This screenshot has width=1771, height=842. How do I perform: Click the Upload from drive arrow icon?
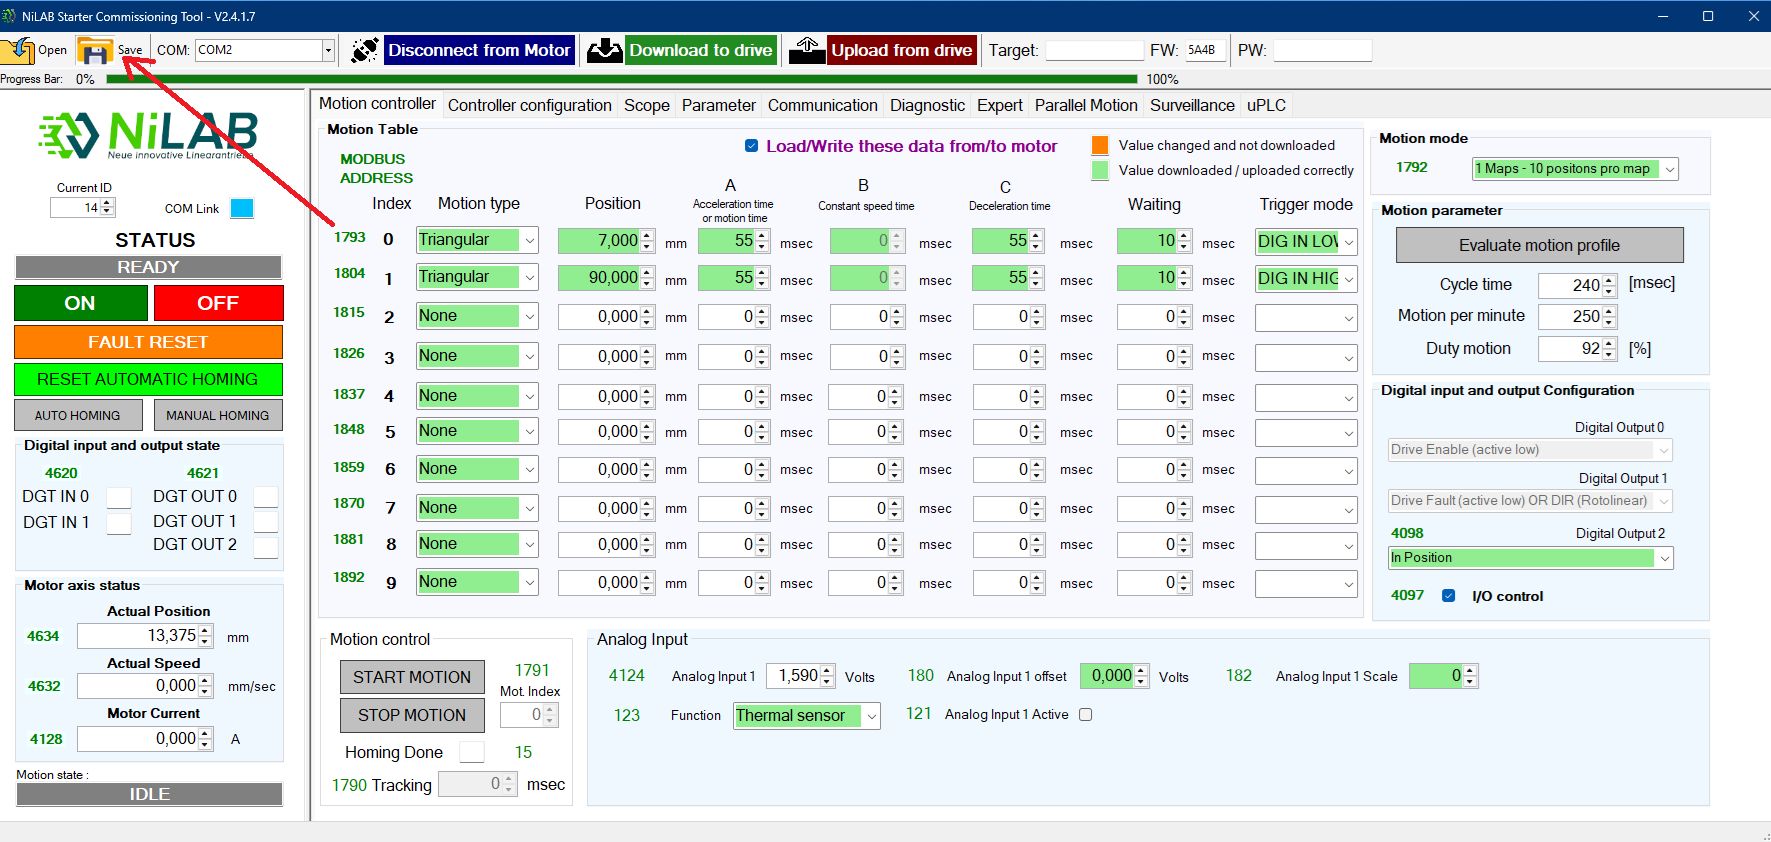(x=807, y=50)
